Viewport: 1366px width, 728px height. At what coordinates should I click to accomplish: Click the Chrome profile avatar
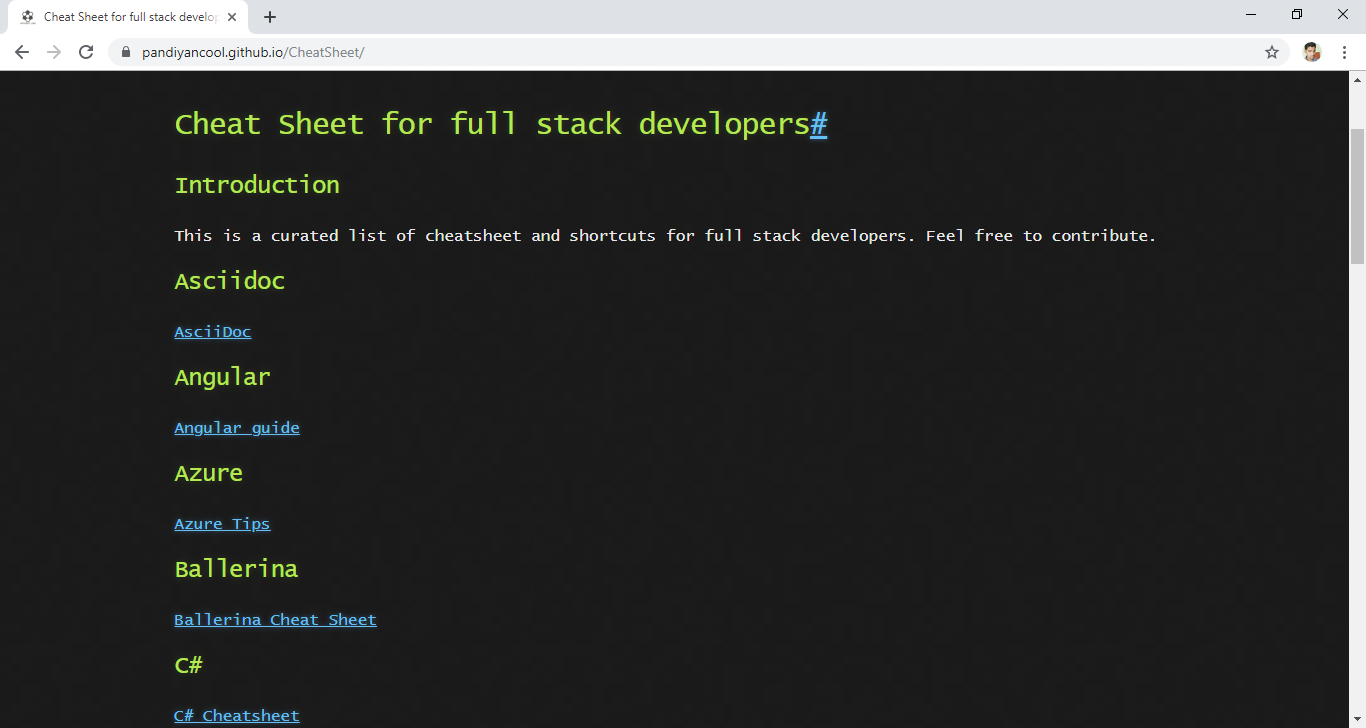point(1311,51)
